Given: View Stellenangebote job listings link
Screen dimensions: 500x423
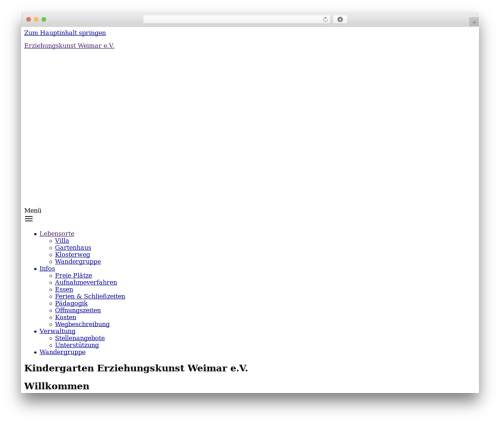Looking at the screenshot, I should (80, 338).
